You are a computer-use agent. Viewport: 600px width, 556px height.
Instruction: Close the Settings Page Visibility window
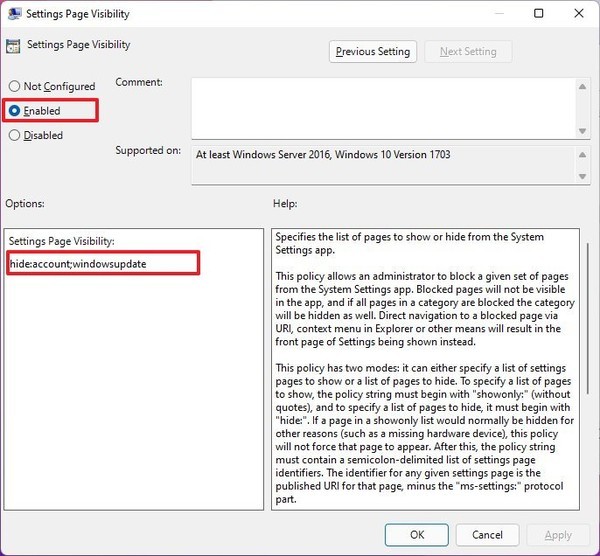pyautogui.click(x=579, y=13)
